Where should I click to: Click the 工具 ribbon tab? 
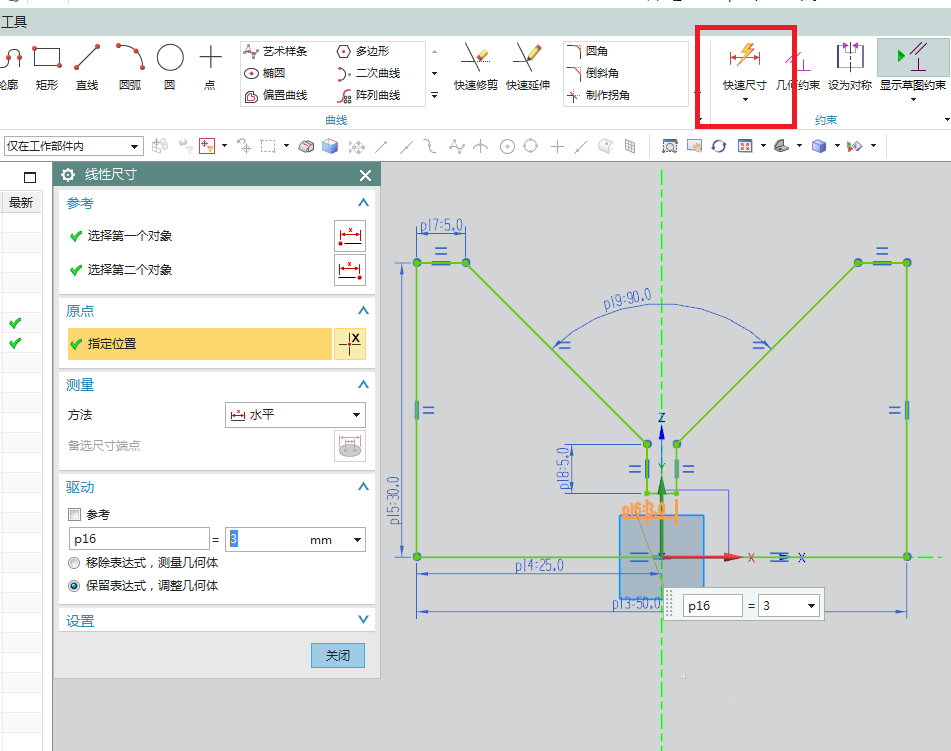click(18, 20)
